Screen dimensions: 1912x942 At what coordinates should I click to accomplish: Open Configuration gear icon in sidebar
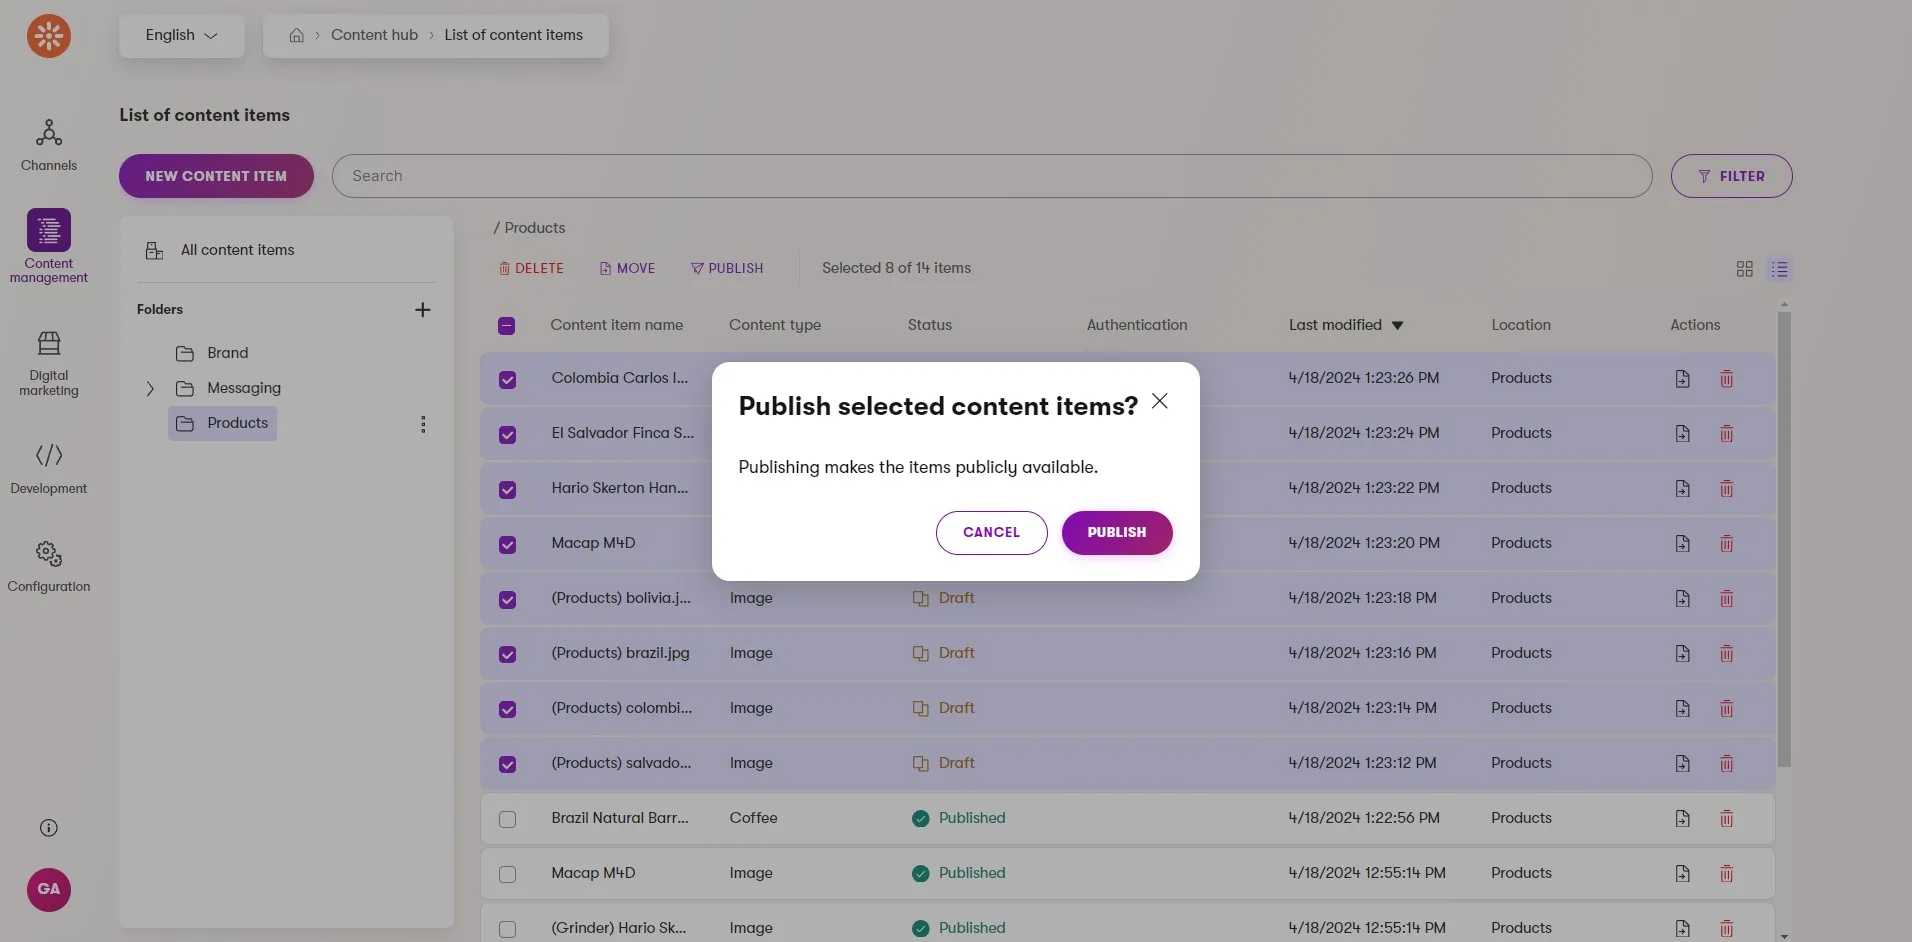(48, 553)
